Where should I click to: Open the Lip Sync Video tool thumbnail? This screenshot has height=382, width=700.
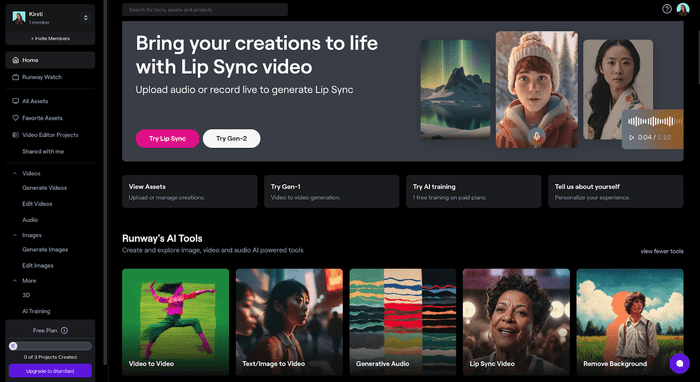[x=517, y=322]
